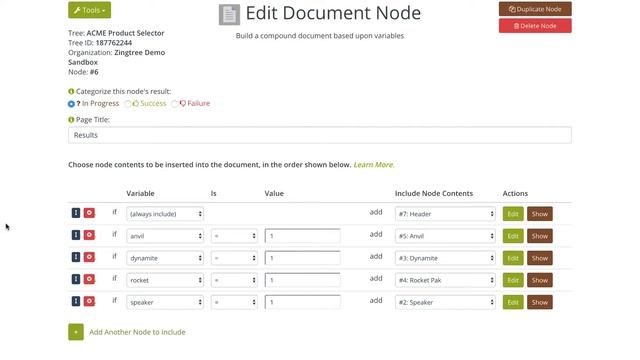The height and width of the screenshot is (360, 640).
Task: Click the Delete Node button
Action: pos(535,26)
